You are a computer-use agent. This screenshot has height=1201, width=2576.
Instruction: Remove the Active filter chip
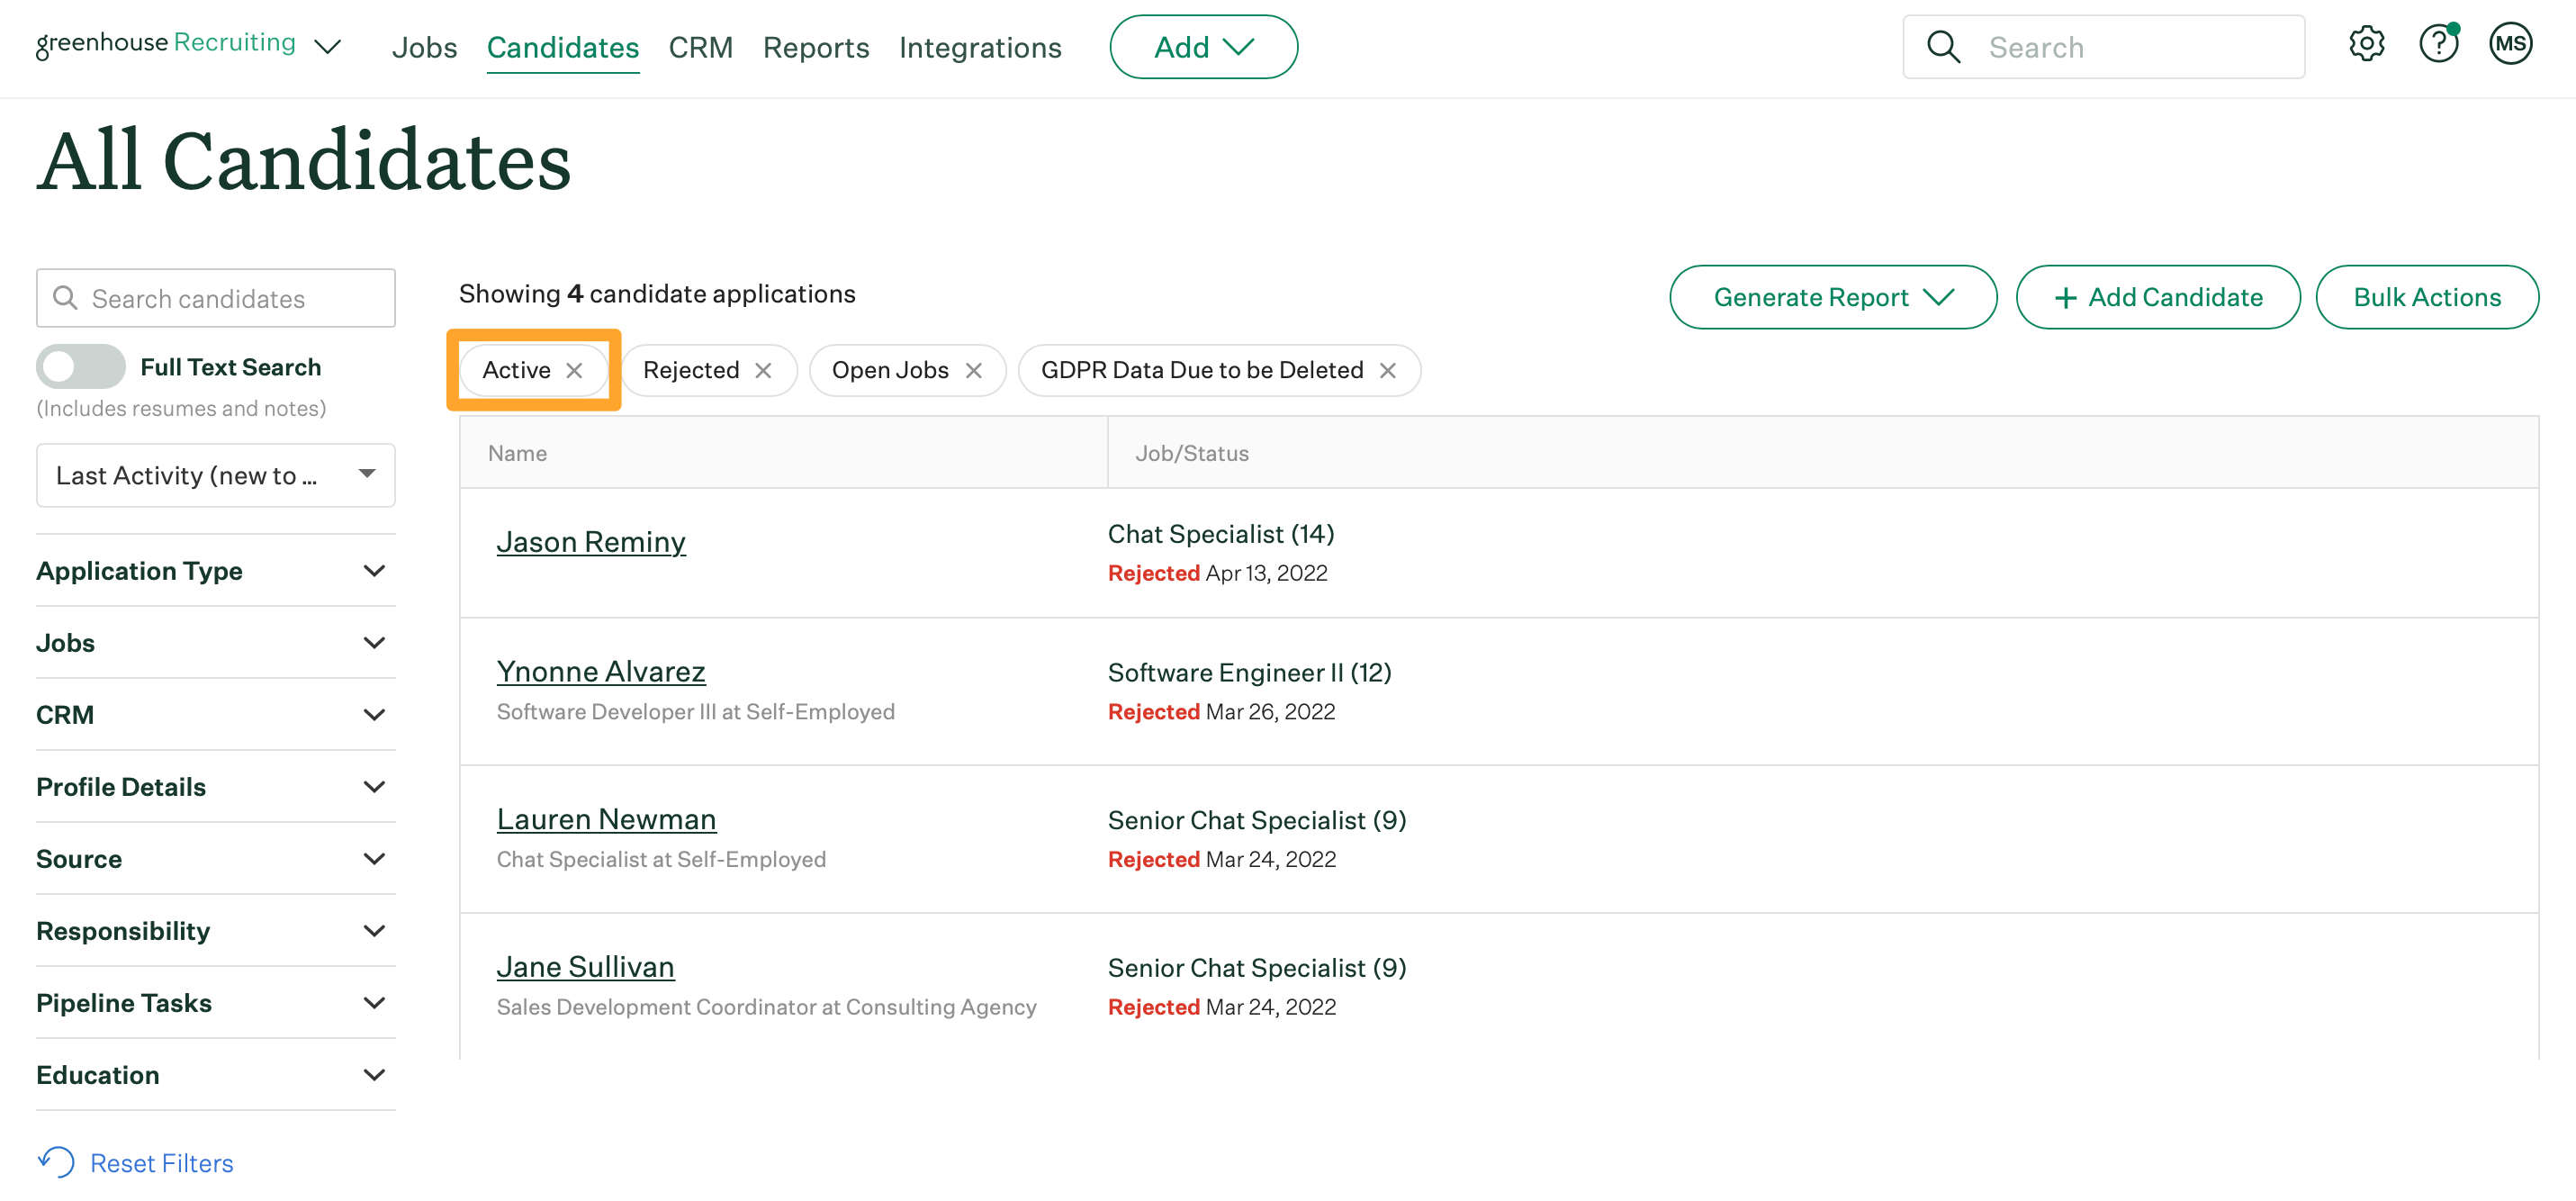(x=574, y=371)
